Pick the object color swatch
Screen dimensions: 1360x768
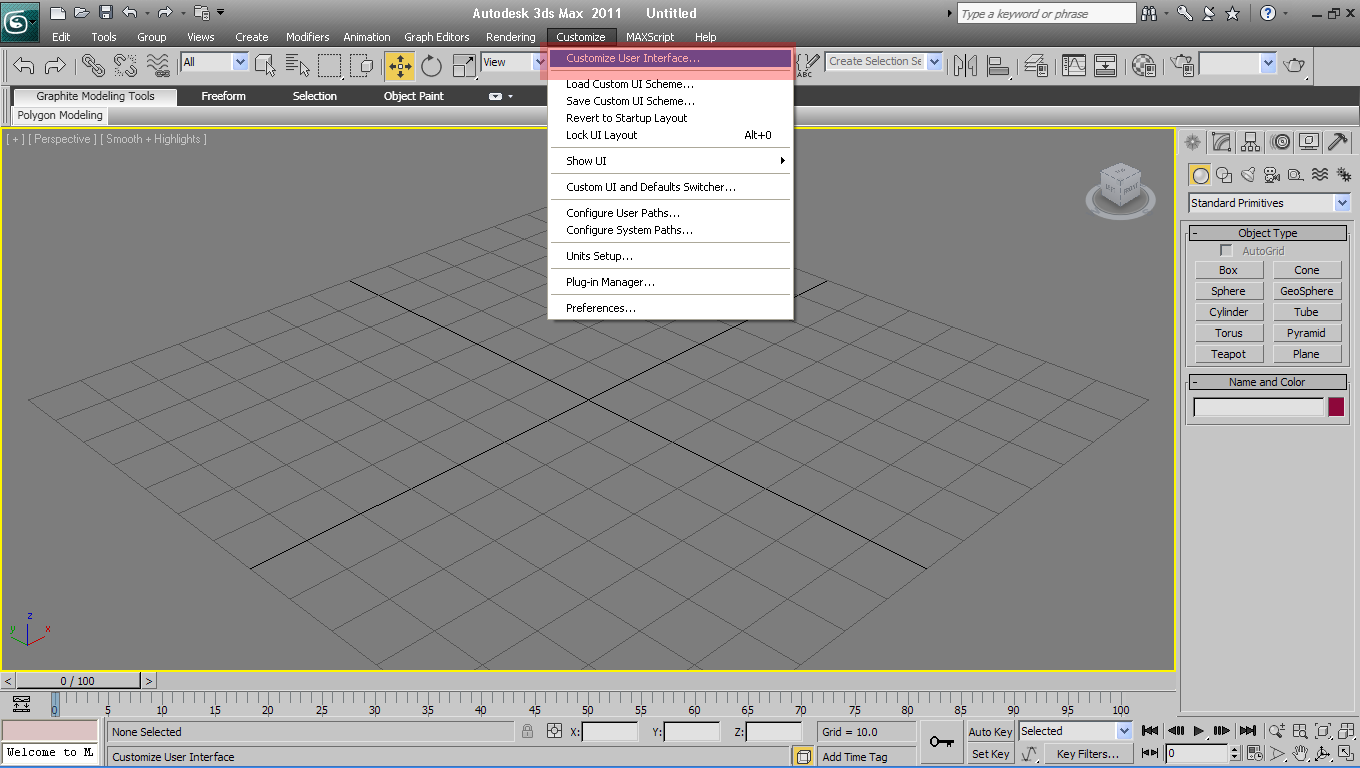(x=1337, y=406)
